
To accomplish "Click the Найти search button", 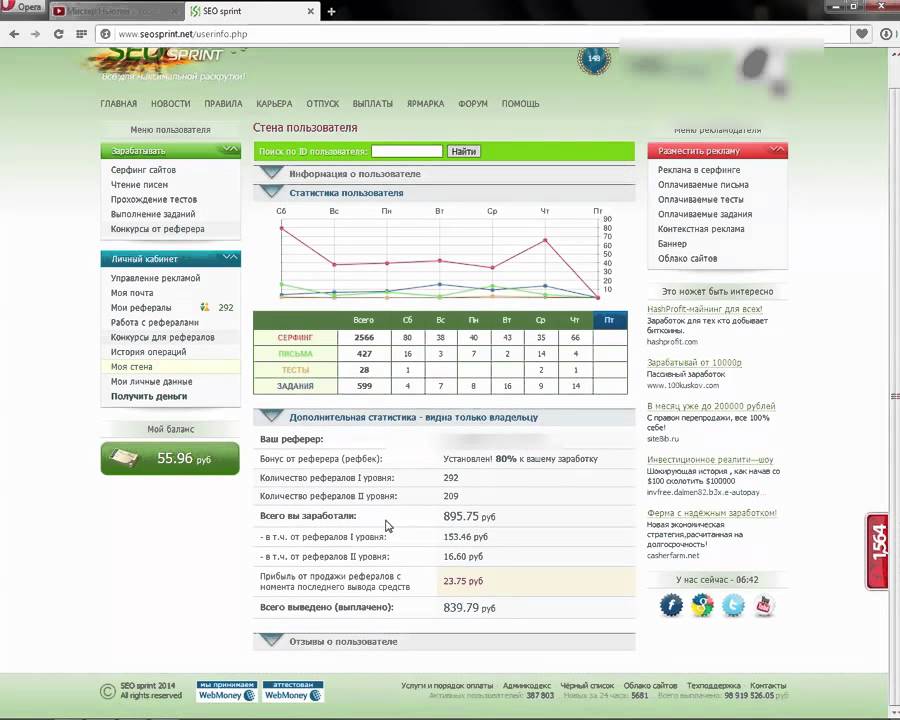I will [463, 152].
